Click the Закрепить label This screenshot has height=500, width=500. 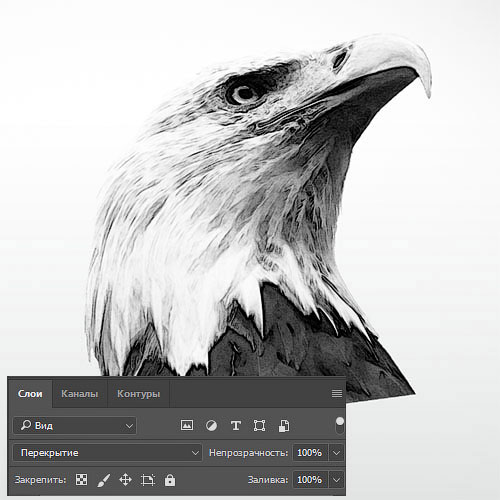[x=40, y=480]
